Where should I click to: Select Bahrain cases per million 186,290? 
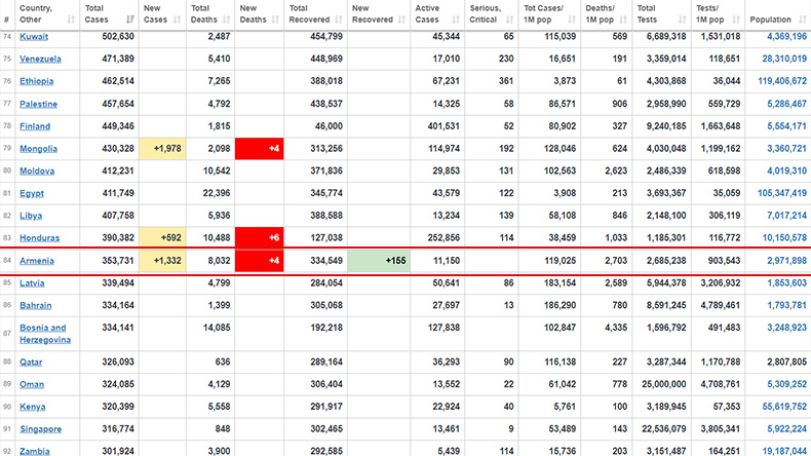(560, 305)
